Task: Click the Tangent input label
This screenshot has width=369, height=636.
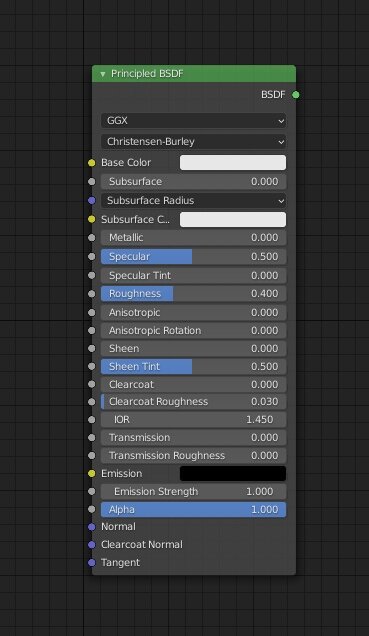Action: [120, 563]
